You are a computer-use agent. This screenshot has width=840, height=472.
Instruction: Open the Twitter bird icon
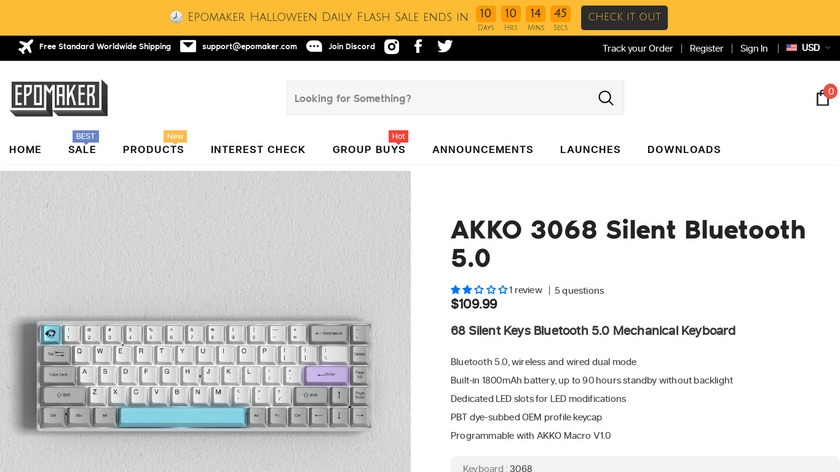pyautogui.click(x=445, y=47)
